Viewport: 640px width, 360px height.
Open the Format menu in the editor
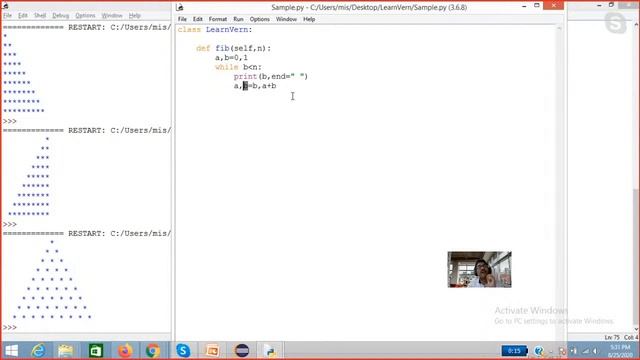pos(218,19)
